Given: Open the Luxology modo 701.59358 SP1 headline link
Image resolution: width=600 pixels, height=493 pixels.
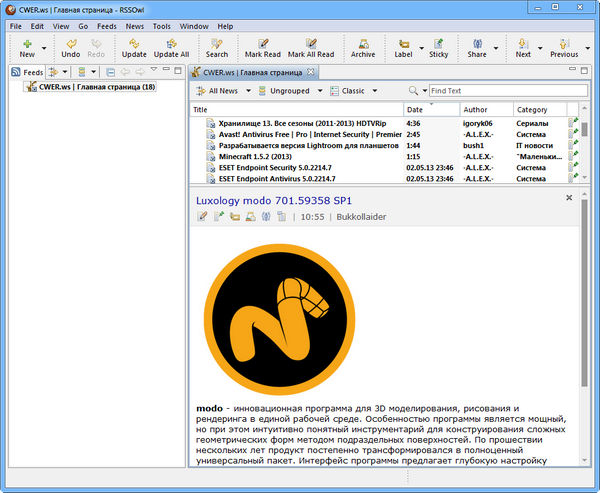Looking at the screenshot, I should pyautogui.click(x=274, y=200).
